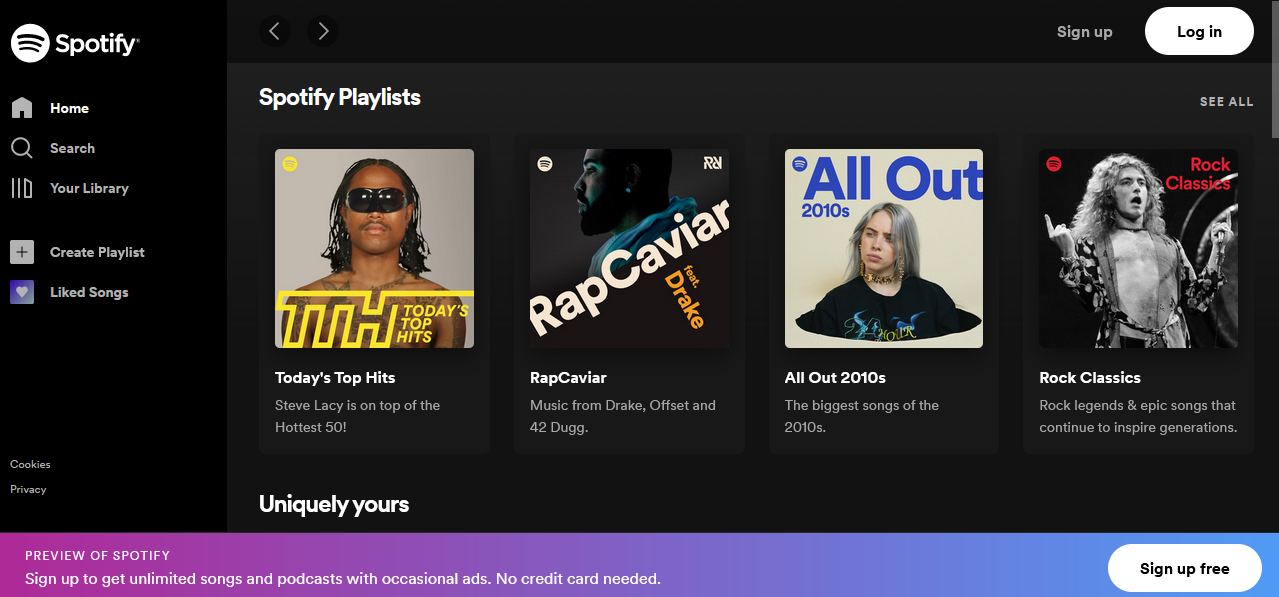
Task: Click the Create Playlist plus icon
Action: point(22,252)
